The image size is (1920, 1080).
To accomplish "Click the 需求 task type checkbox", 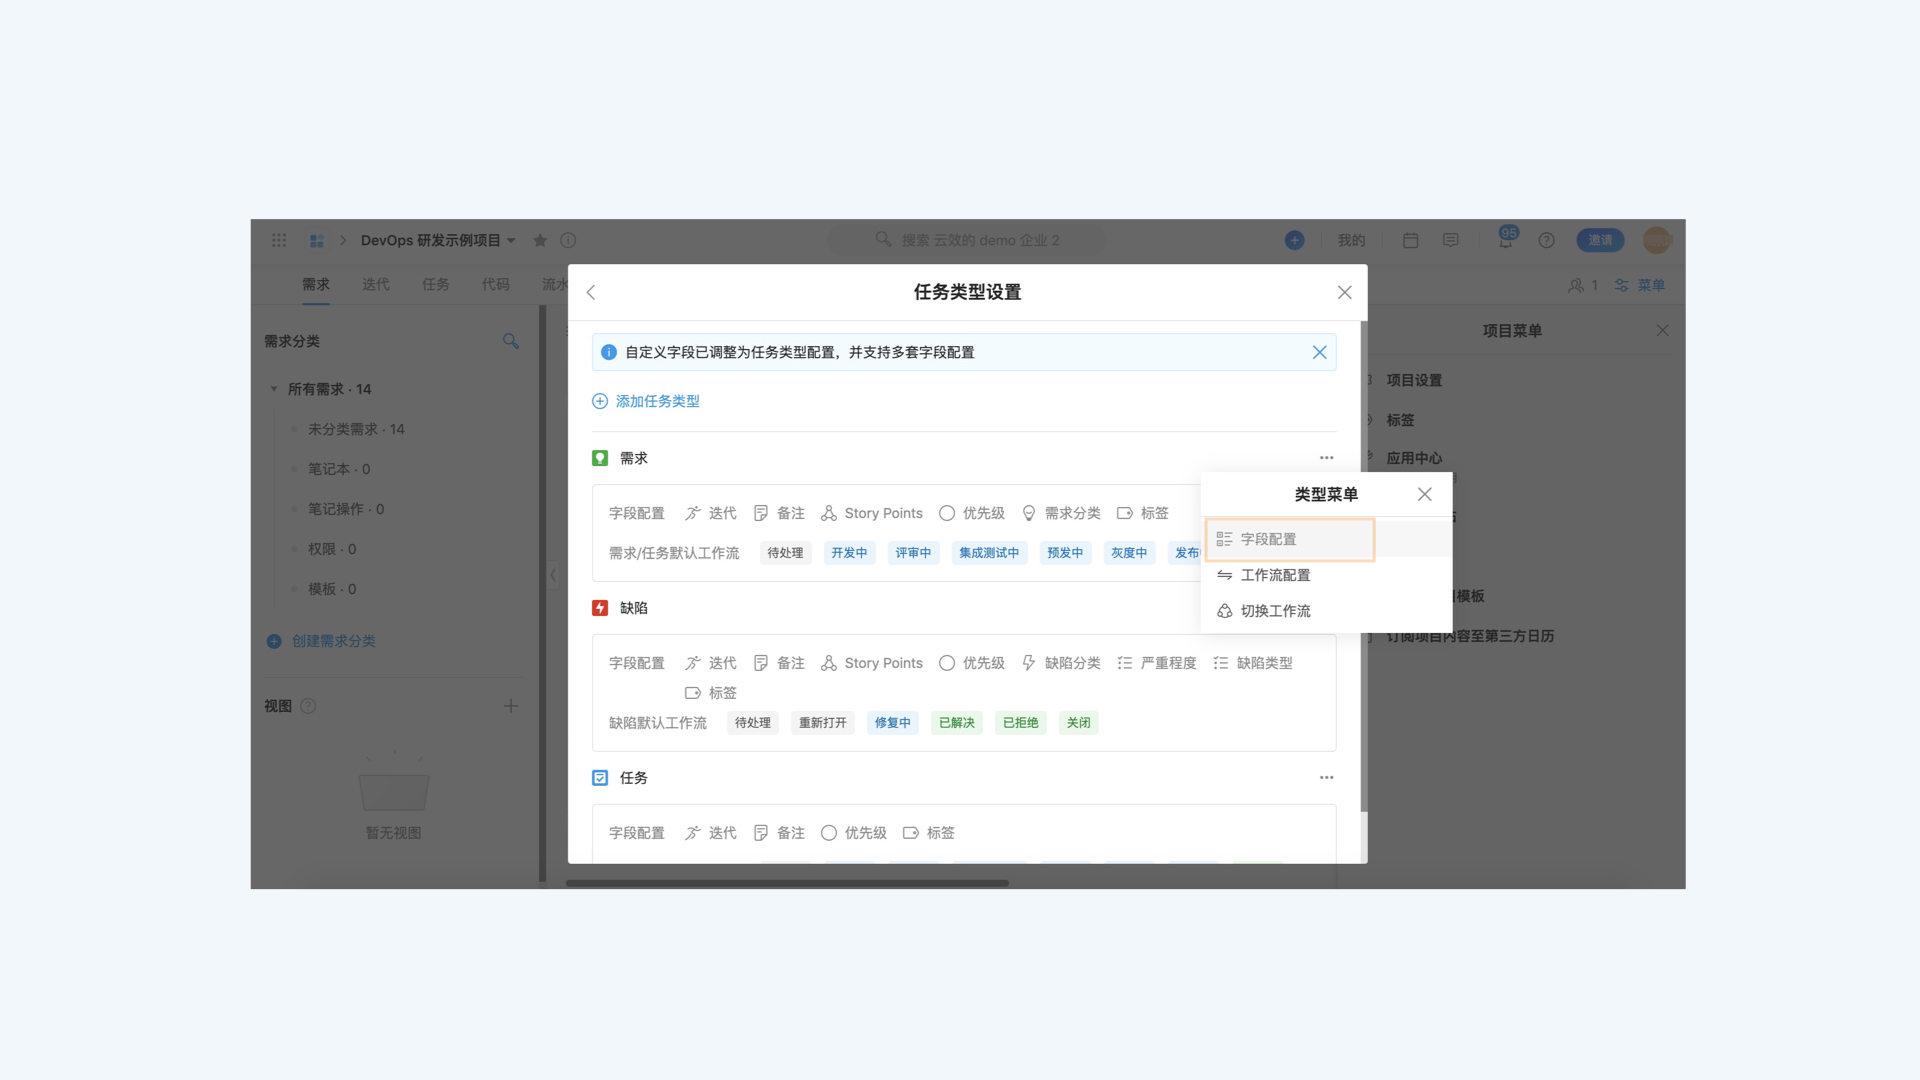I will (600, 458).
